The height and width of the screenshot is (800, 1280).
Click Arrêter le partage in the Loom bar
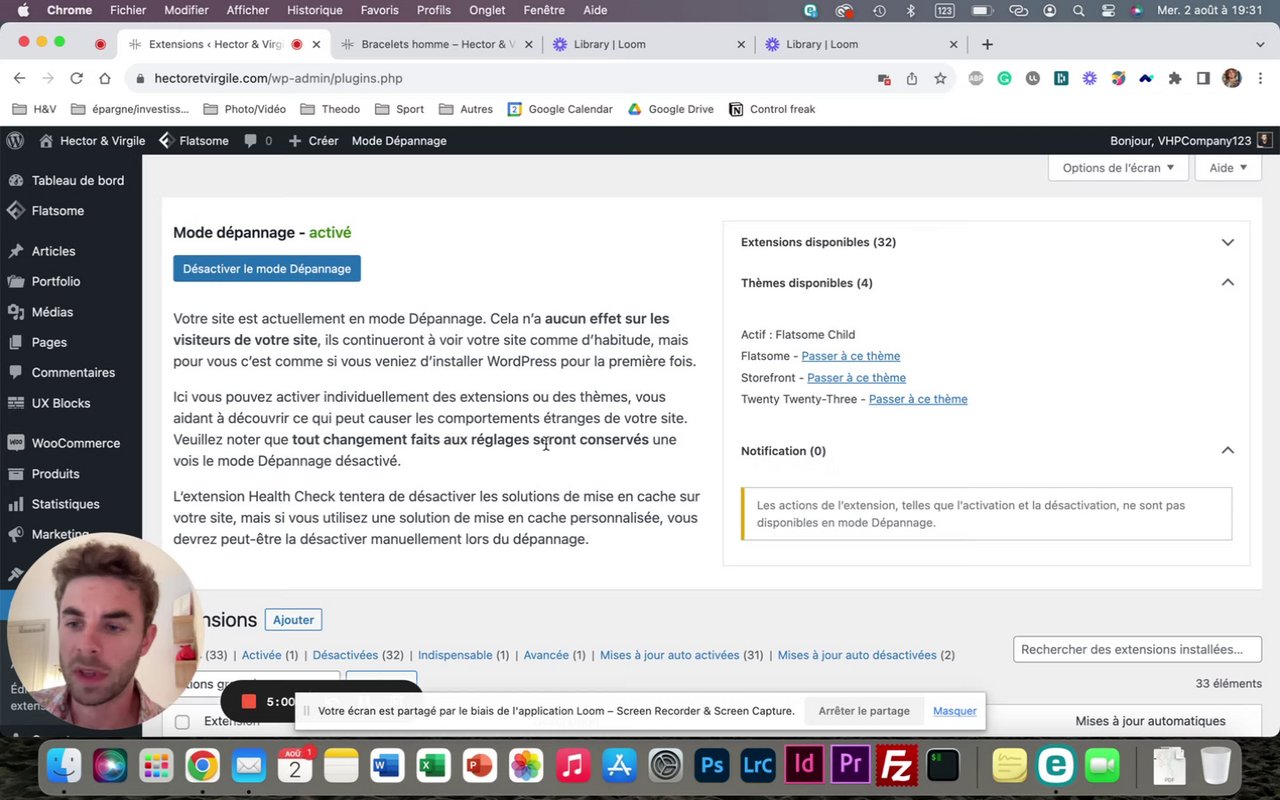coord(864,711)
